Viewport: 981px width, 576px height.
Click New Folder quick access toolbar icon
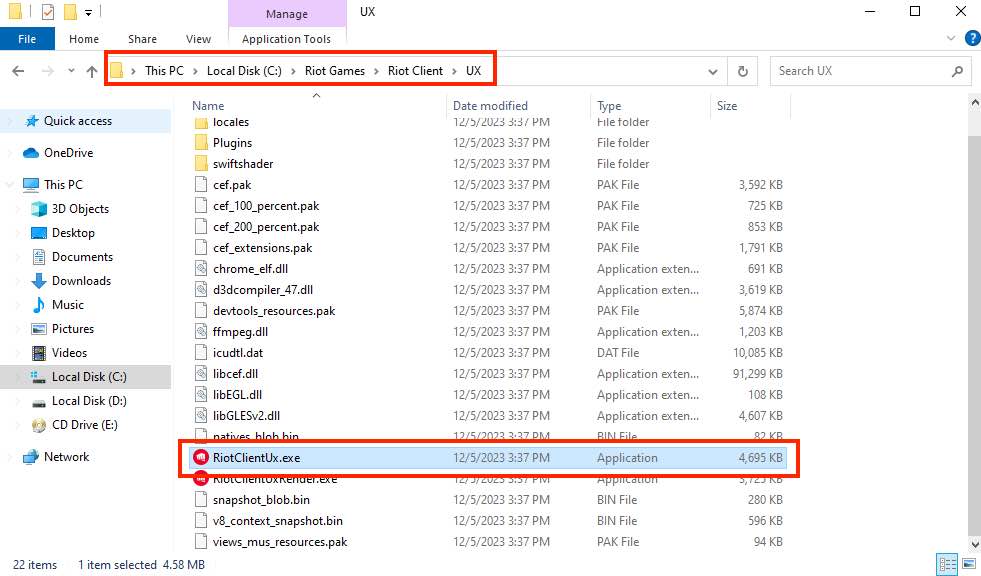(71, 11)
